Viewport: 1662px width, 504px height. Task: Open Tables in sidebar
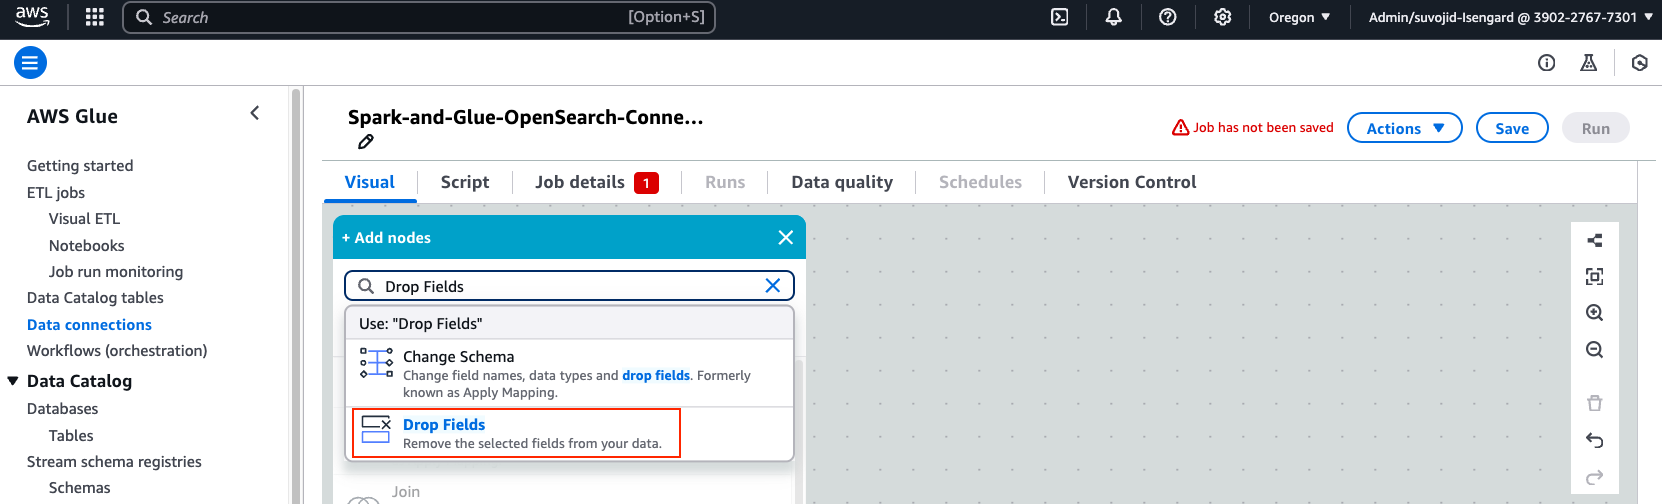(x=71, y=436)
